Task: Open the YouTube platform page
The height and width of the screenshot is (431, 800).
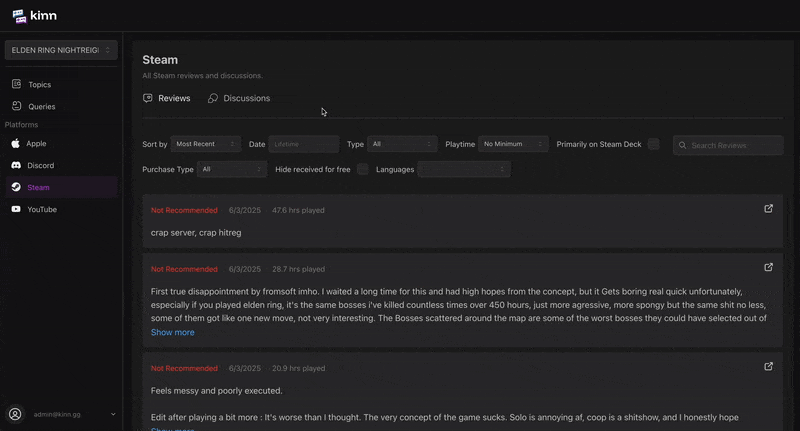Action: (61, 209)
